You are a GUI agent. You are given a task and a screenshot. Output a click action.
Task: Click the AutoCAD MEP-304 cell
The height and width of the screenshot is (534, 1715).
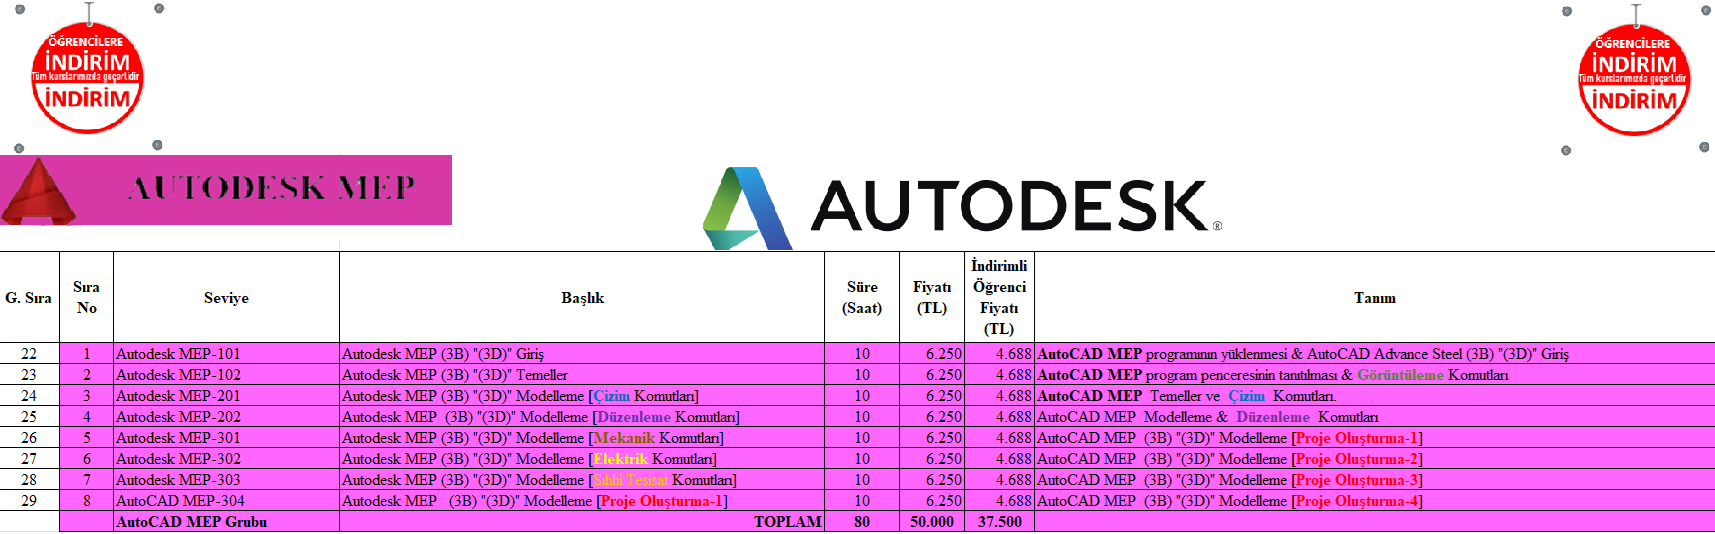(227, 501)
